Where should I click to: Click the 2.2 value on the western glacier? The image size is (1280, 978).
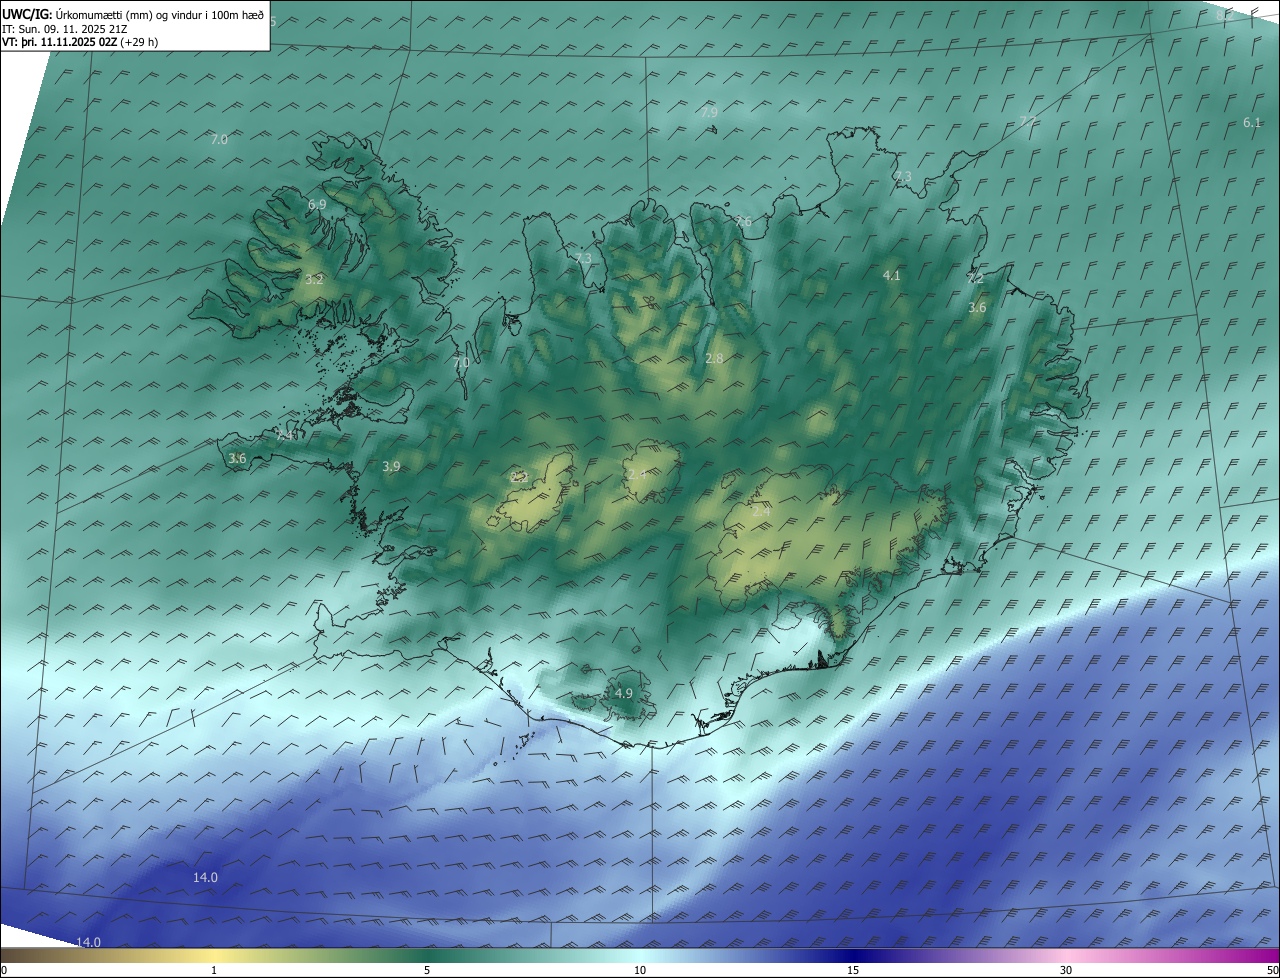click(519, 478)
